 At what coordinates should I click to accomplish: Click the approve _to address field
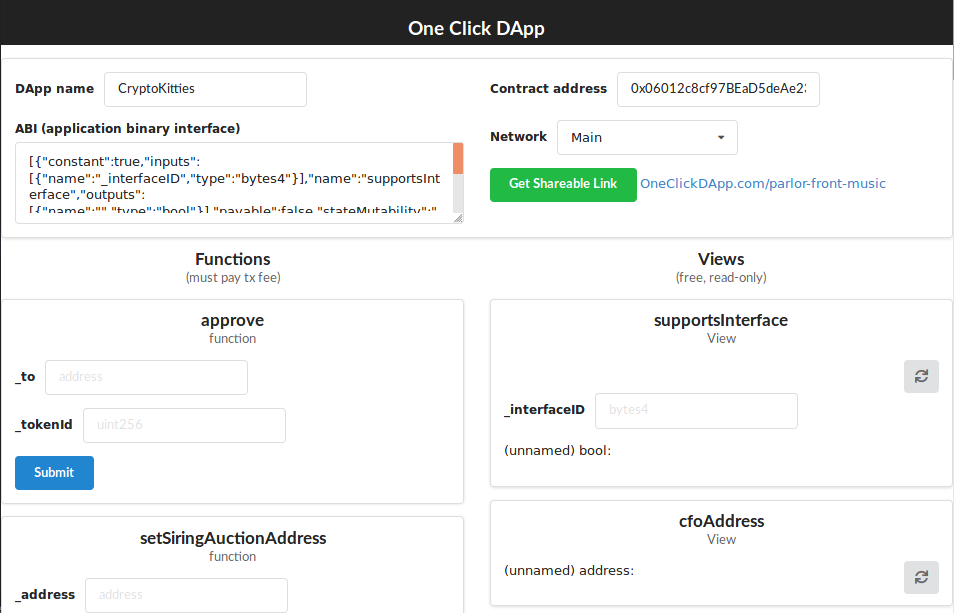coord(146,377)
